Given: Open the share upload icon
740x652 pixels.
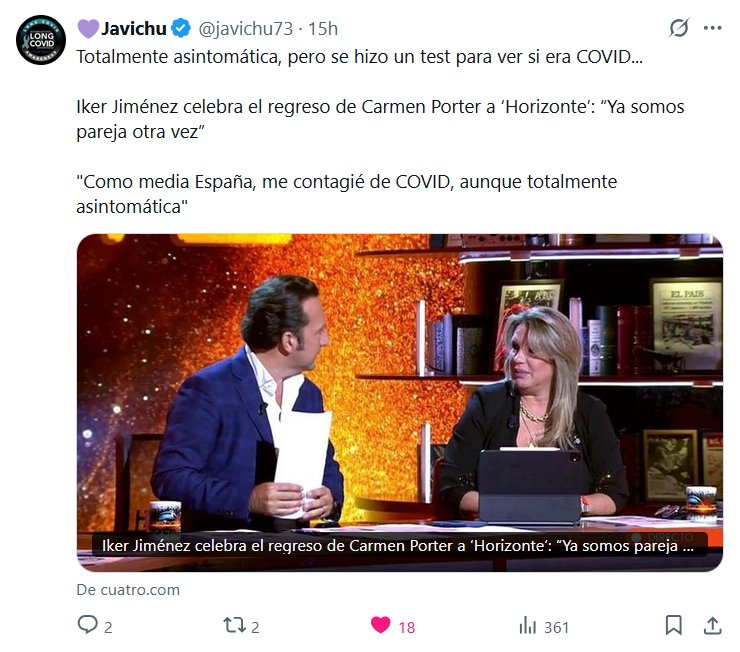Looking at the screenshot, I should (713, 626).
